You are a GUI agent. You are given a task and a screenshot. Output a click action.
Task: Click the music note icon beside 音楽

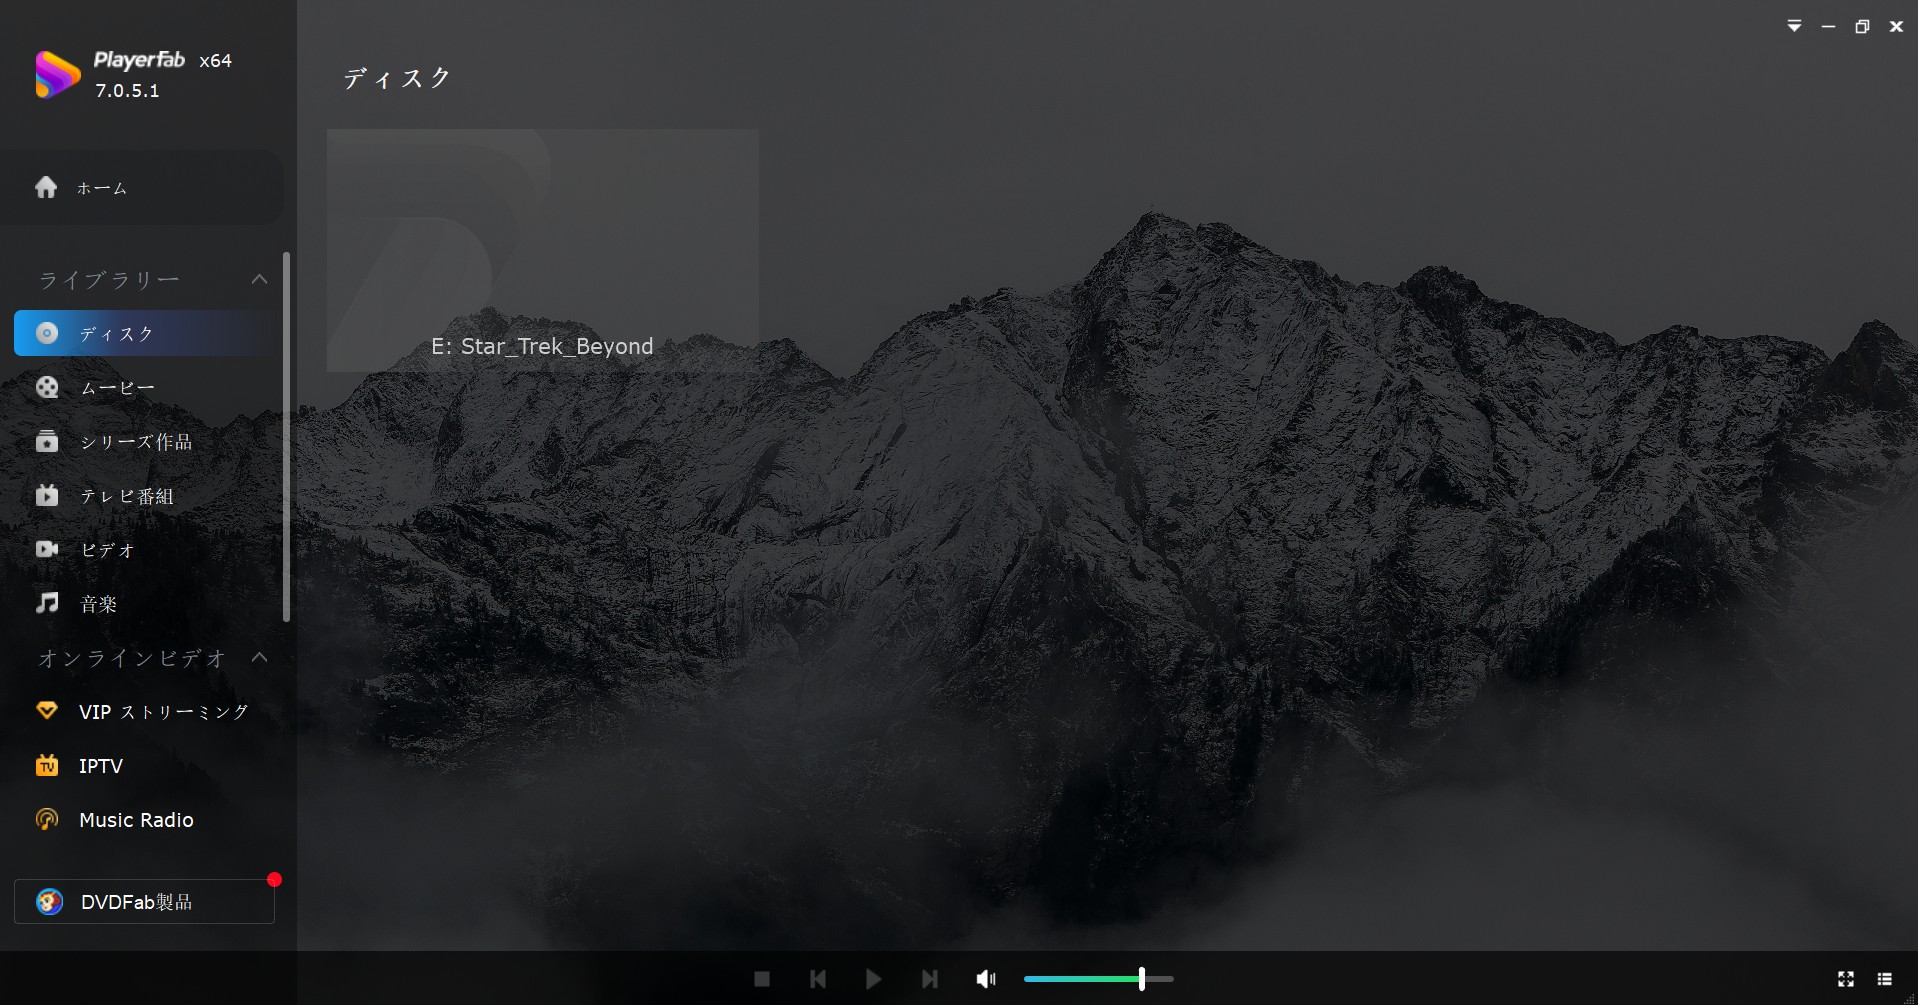coord(47,602)
